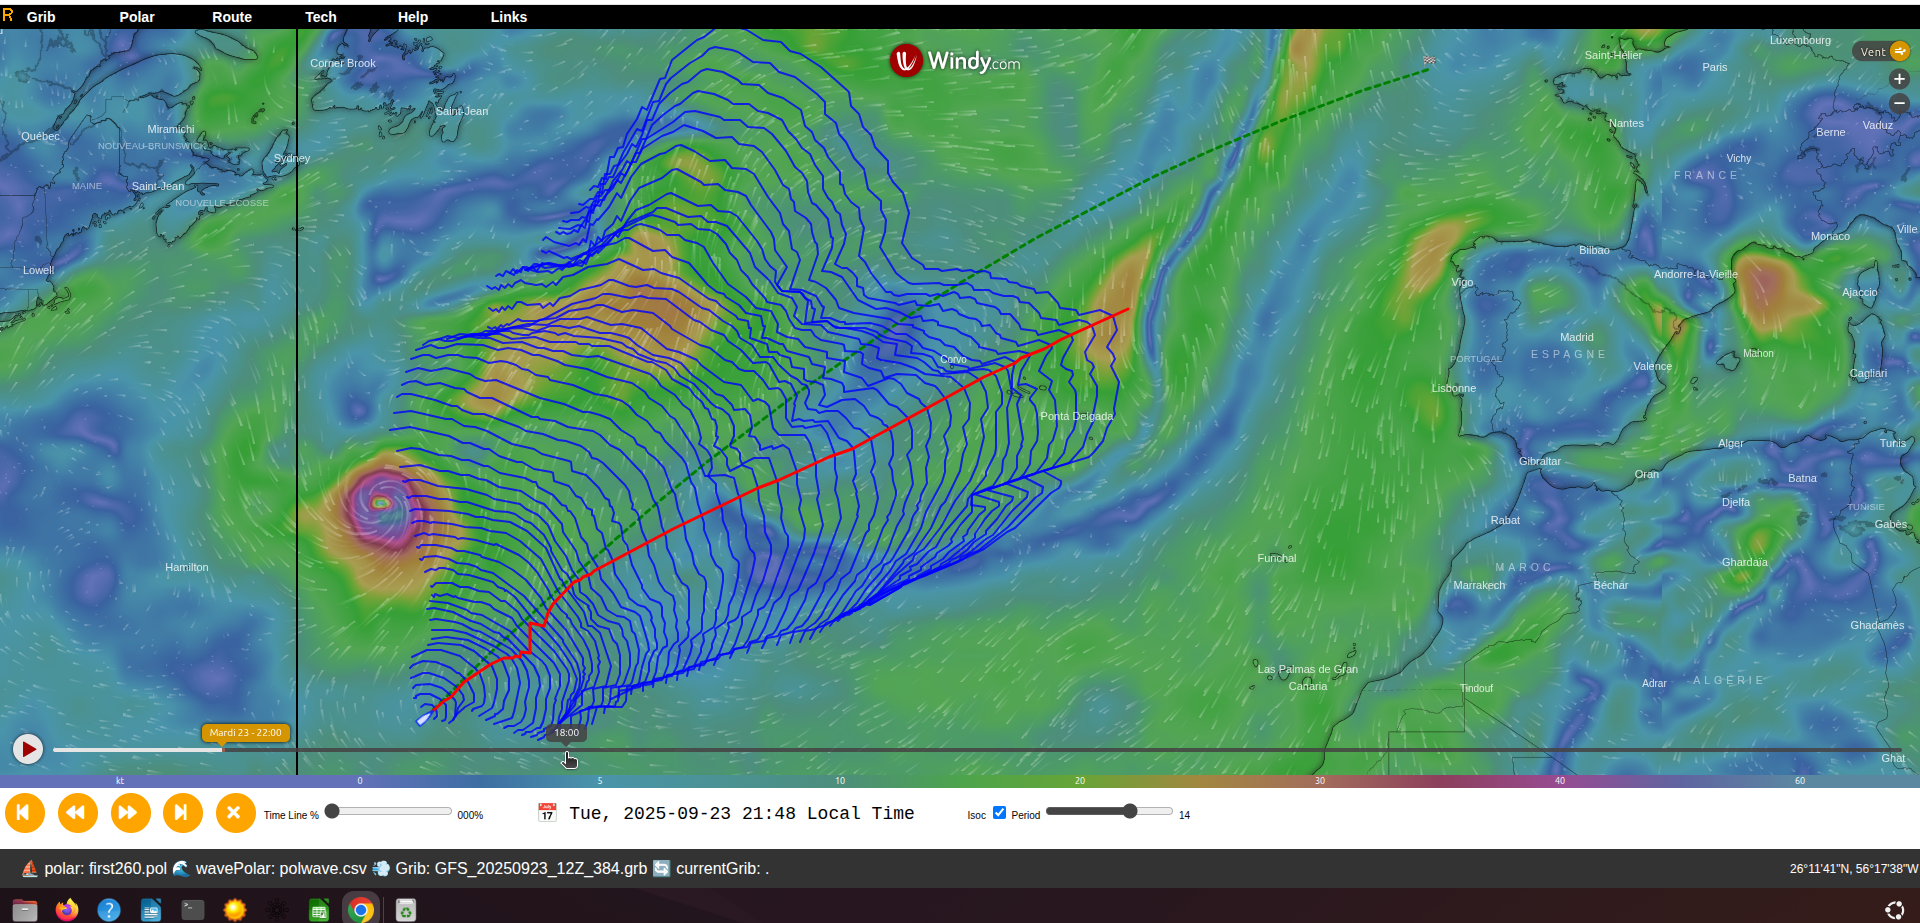This screenshot has height=923, width=1920.
Task: Jump to end with skip-forward button
Action: pyautogui.click(x=181, y=813)
